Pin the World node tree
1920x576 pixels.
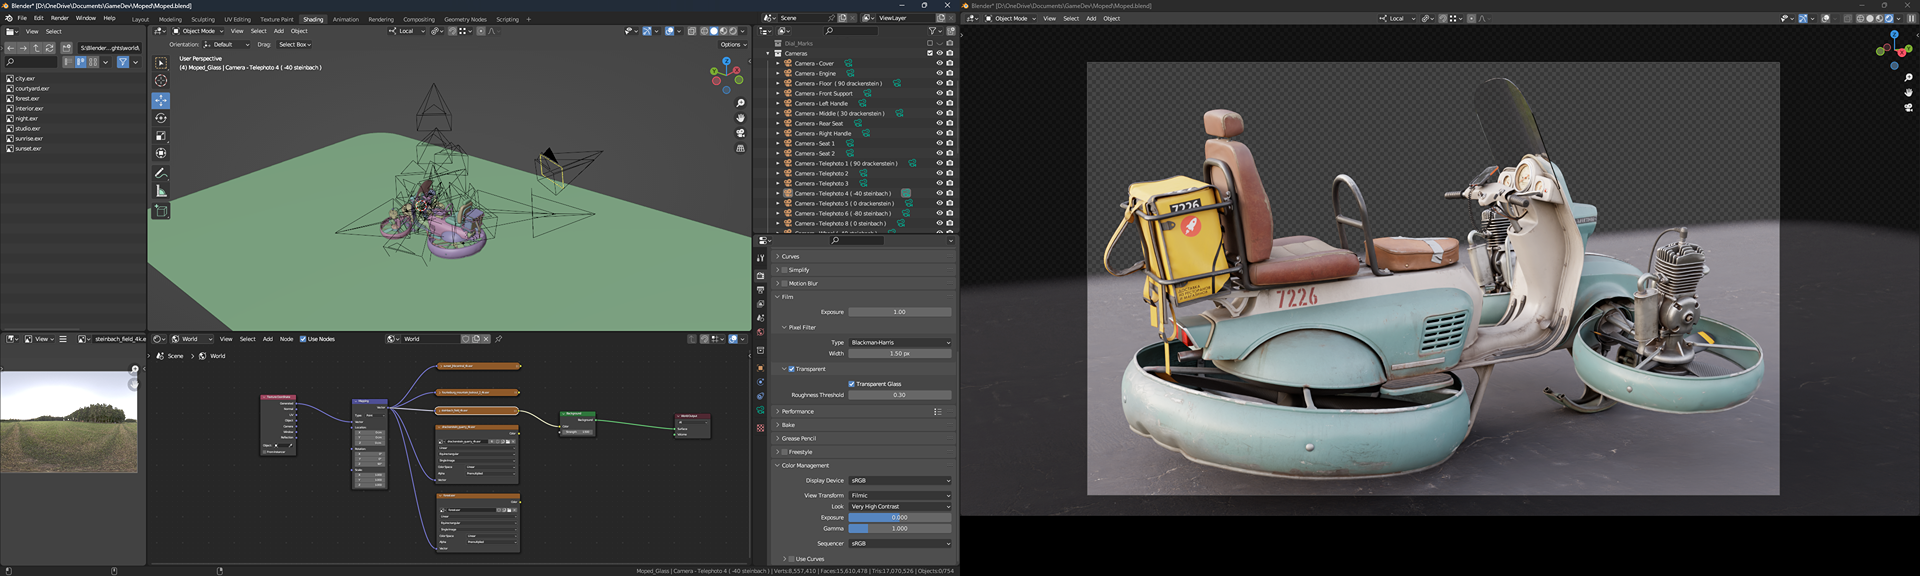pyautogui.click(x=498, y=339)
